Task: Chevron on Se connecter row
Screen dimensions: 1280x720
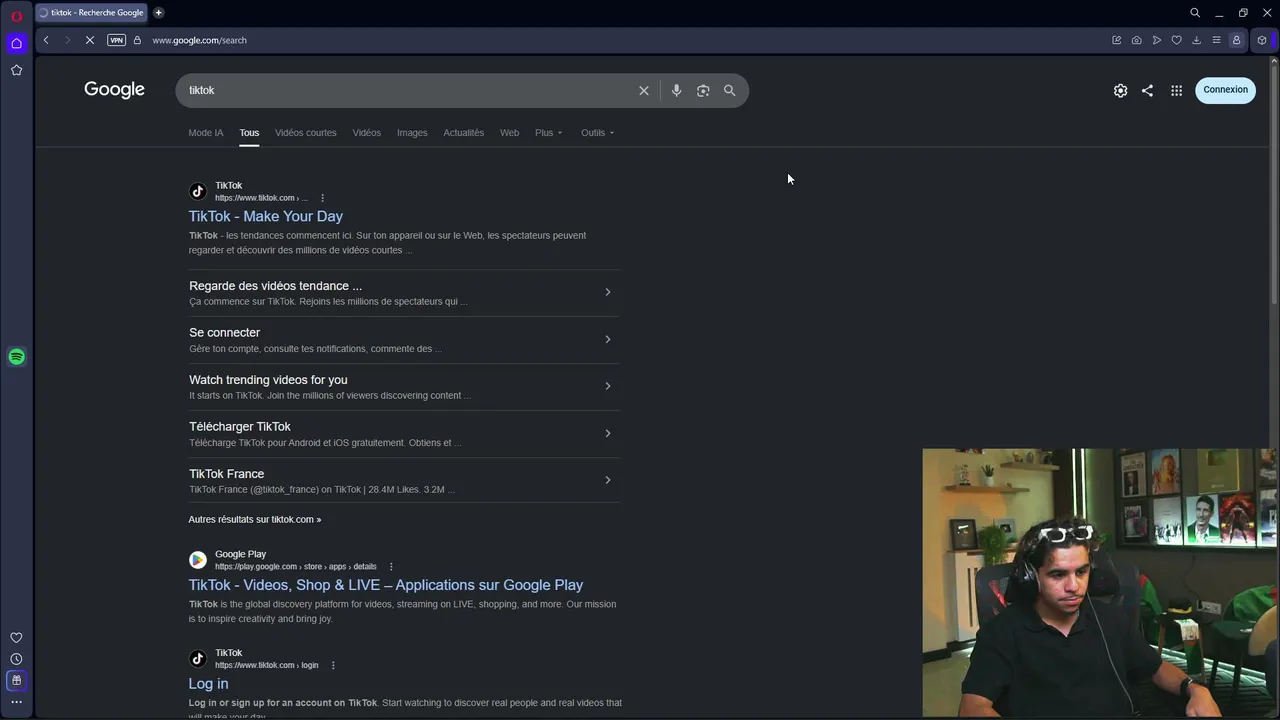Action: [607, 339]
